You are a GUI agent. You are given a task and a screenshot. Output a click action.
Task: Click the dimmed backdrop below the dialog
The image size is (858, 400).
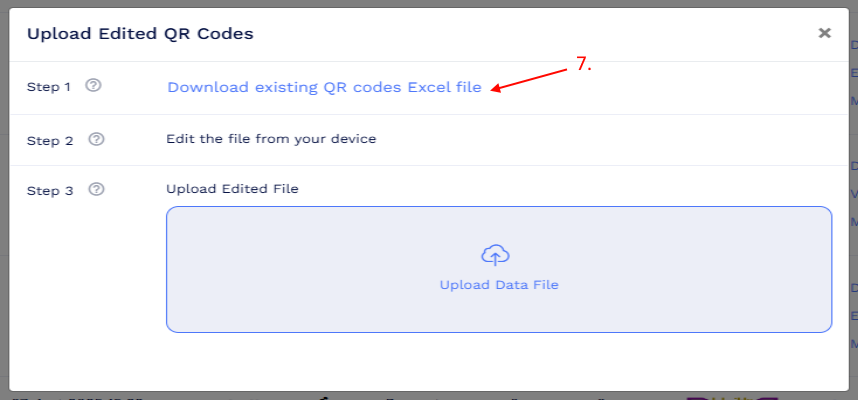pyautogui.click(x=383, y=396)
